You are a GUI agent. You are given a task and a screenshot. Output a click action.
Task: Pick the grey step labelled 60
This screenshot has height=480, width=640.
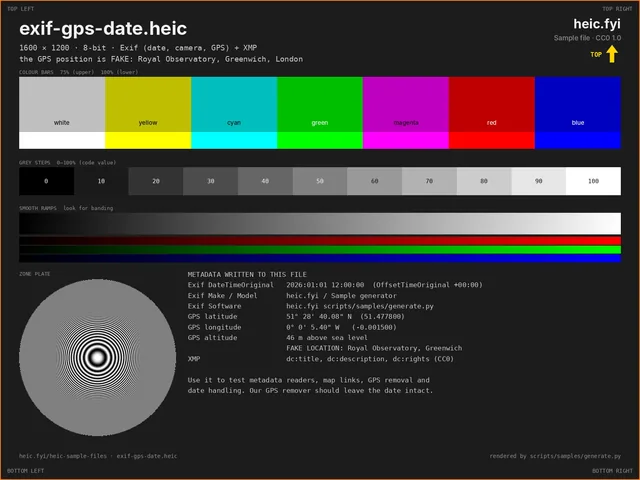coord(375,181)
